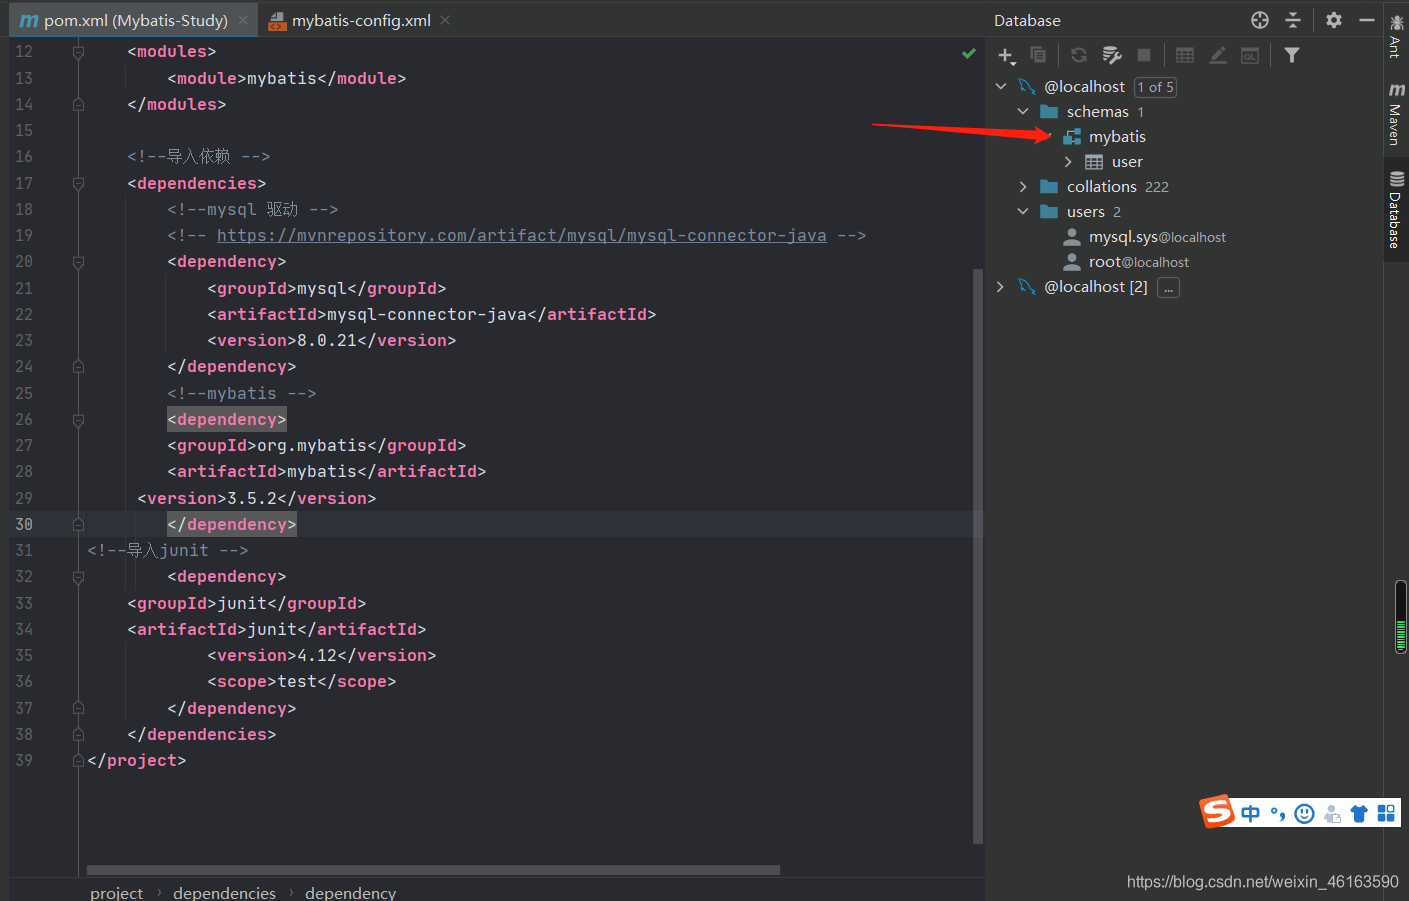Open the Maven side tool tab
Viewport: 1409px width, 901px height.
1396,113
